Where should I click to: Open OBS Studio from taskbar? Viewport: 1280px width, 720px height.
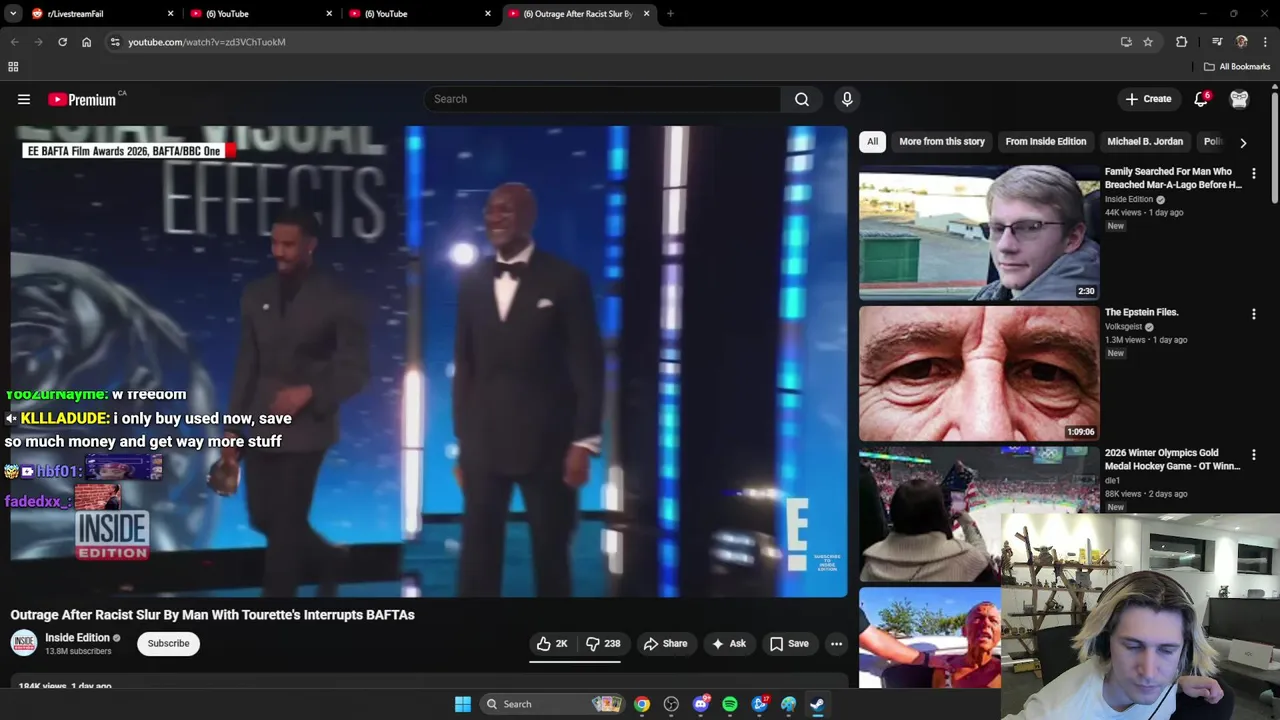[x=671, y=704]
